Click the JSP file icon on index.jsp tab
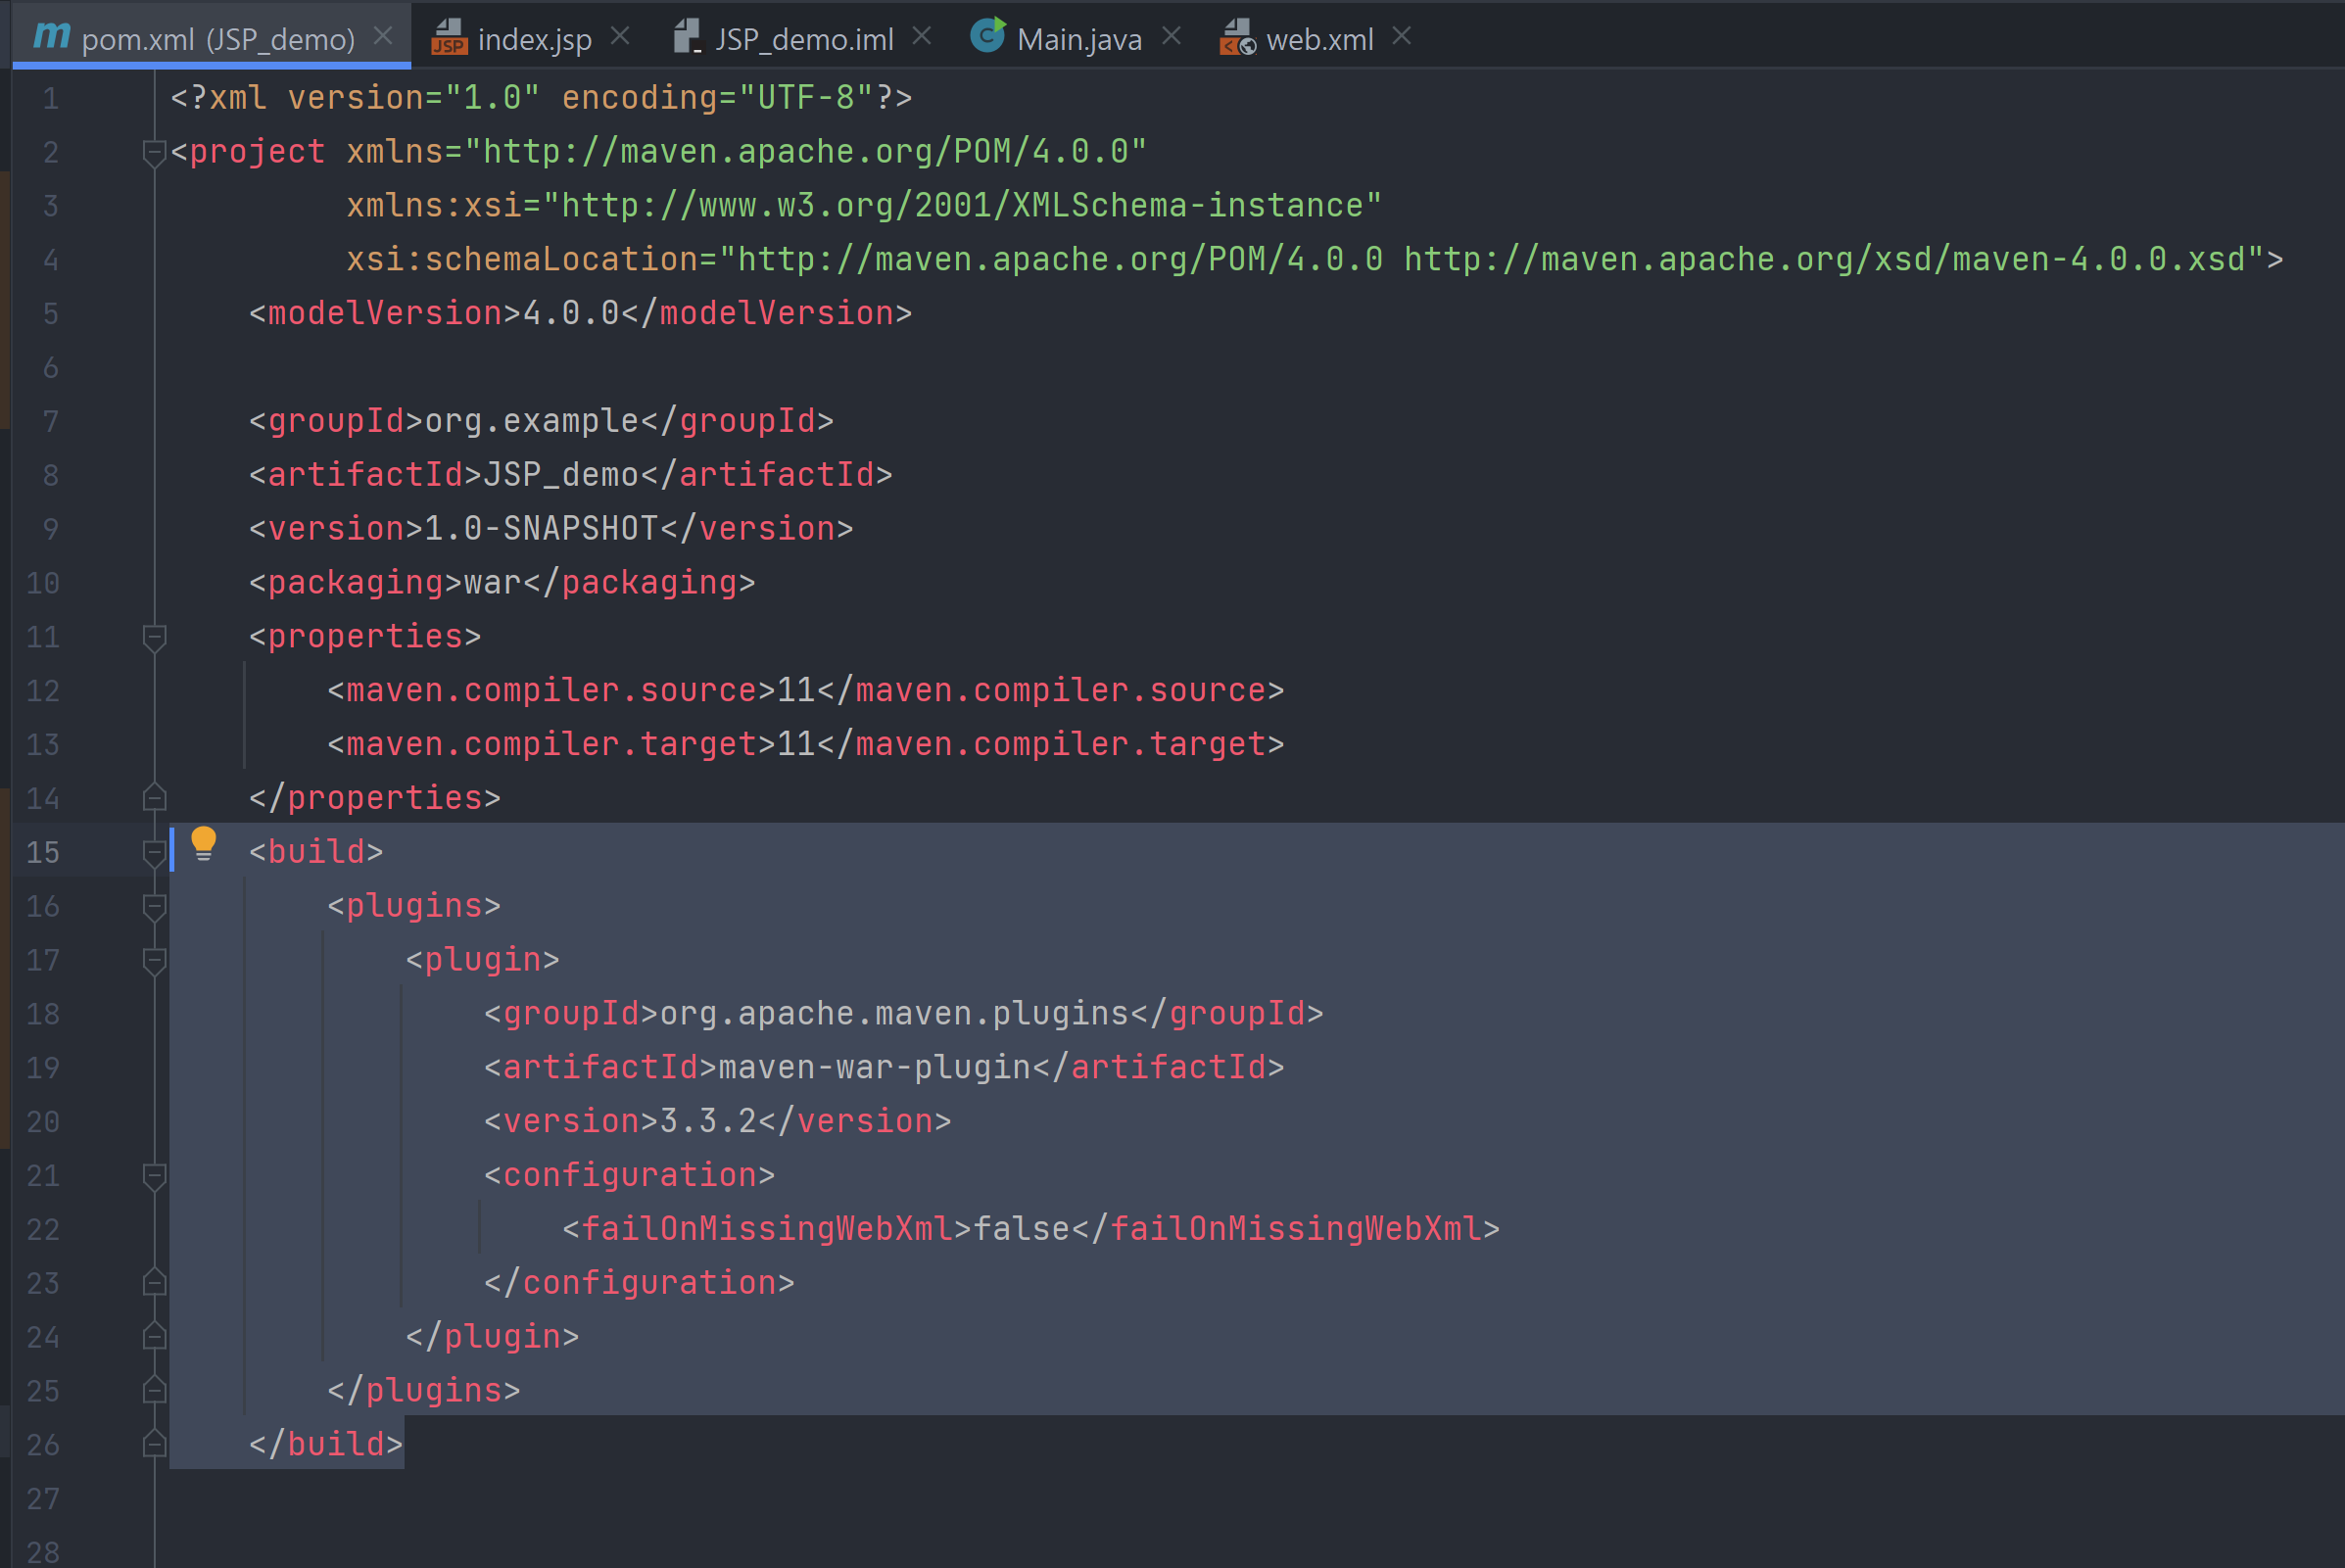This screenshot has height=1568, width=2345. pyautogui.click(x=449, y=38)
